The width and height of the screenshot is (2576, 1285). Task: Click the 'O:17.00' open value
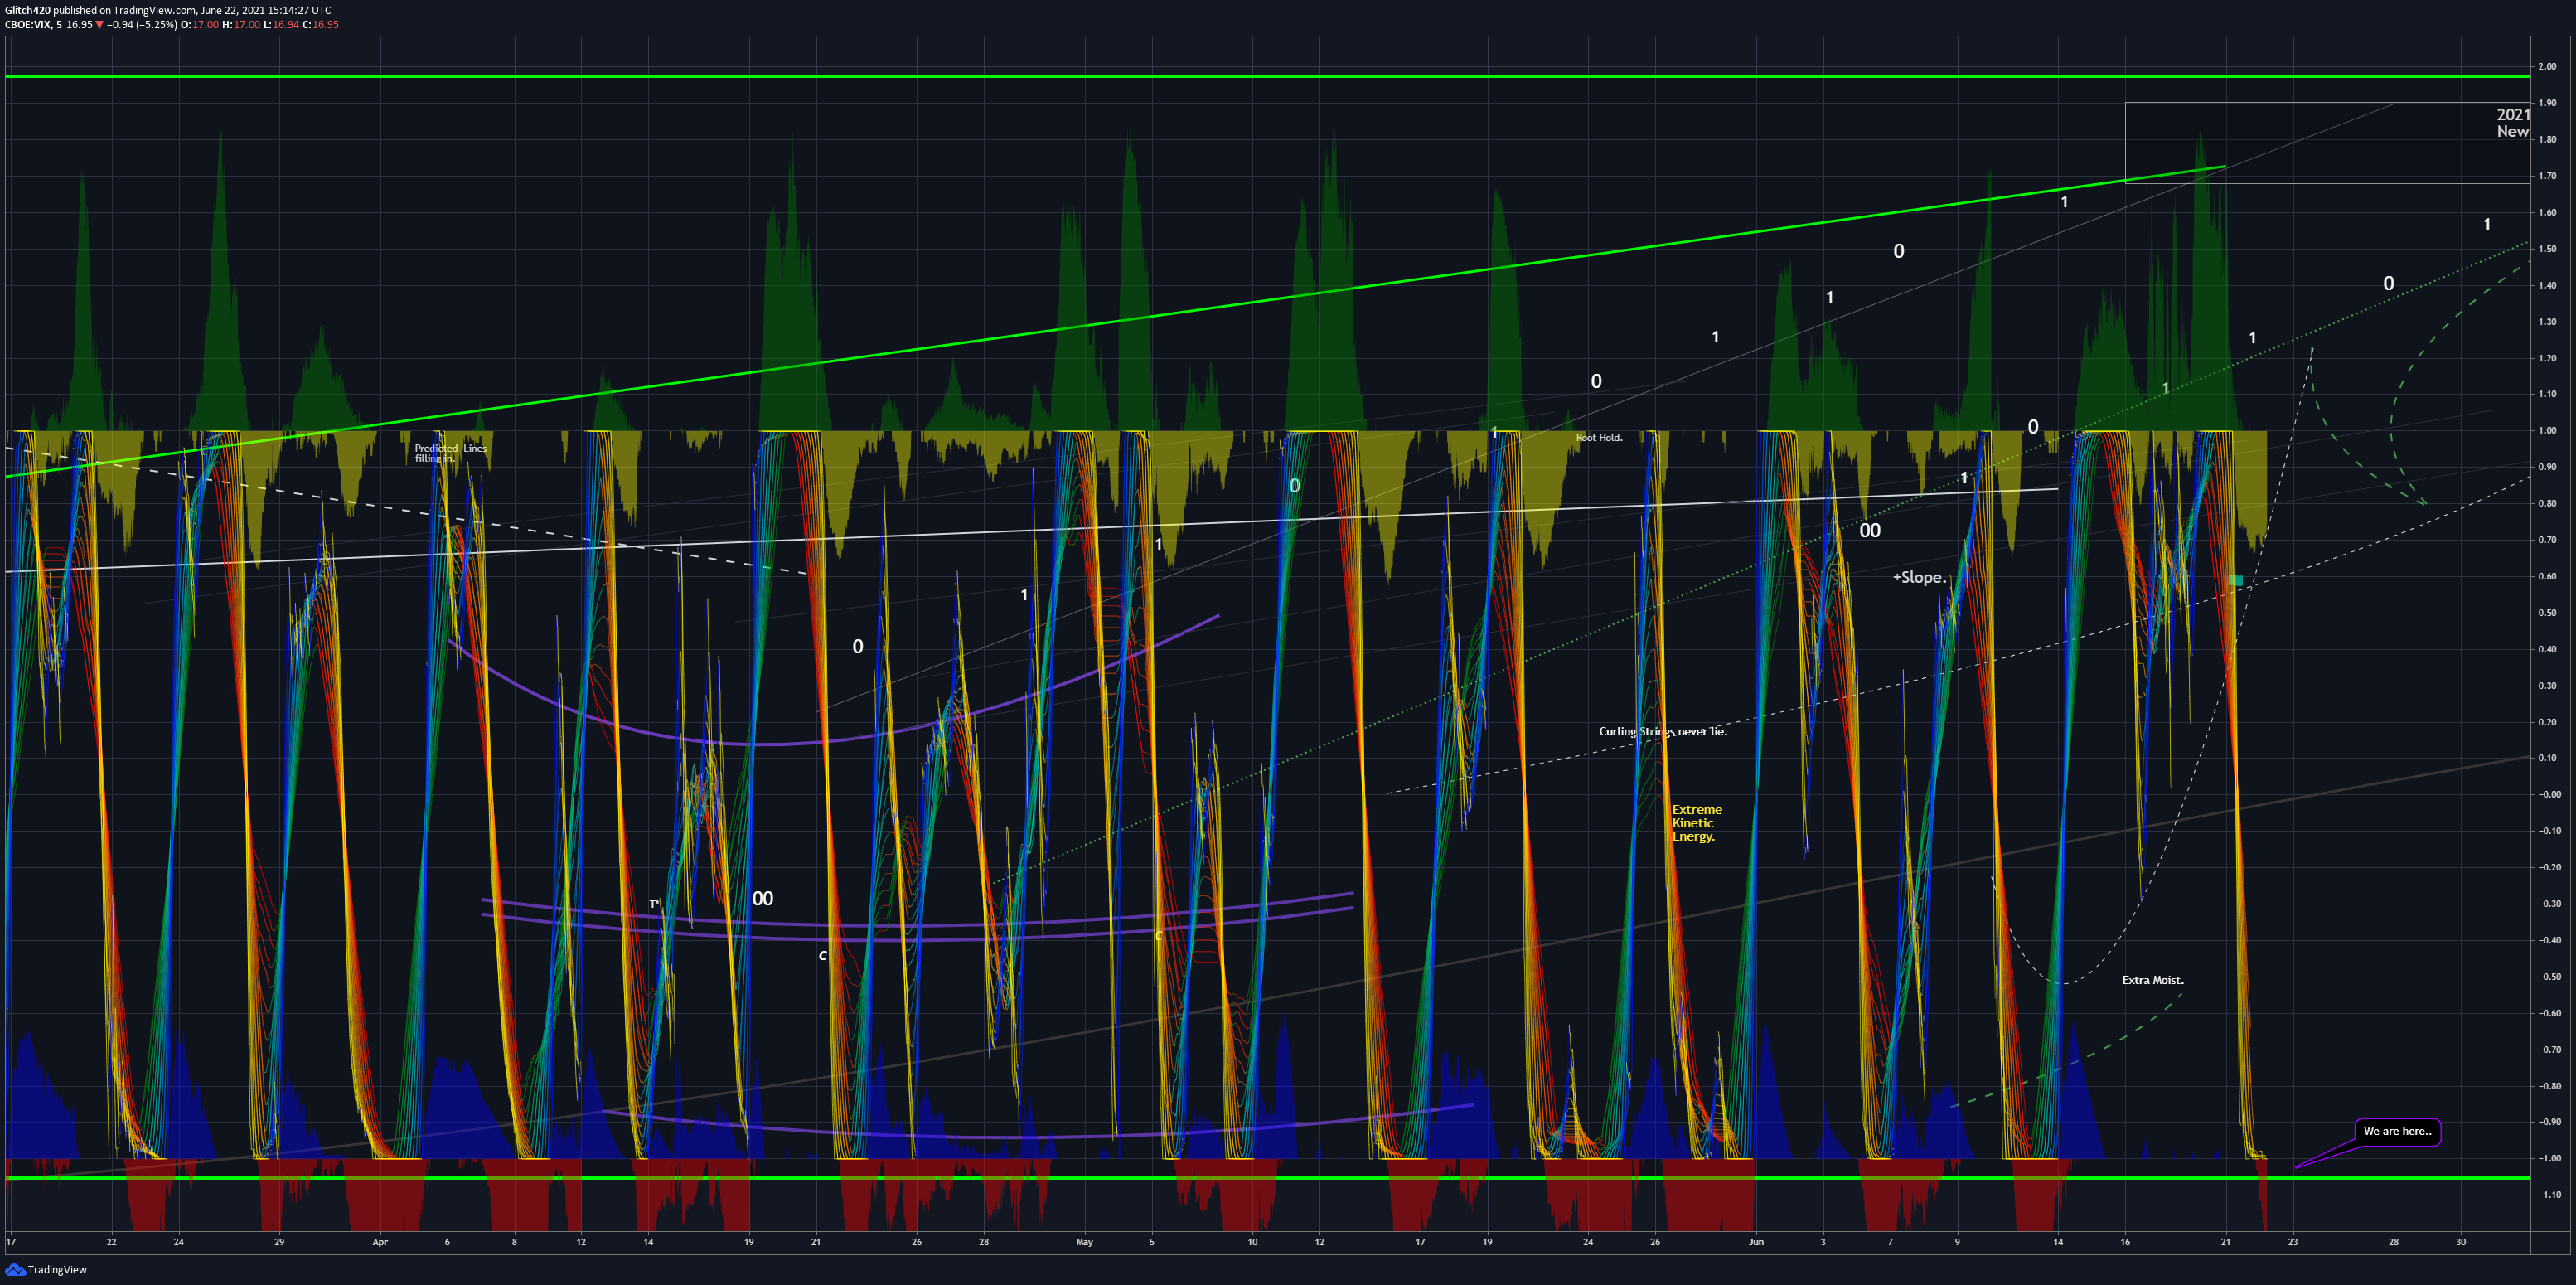(x=199, y=25)
